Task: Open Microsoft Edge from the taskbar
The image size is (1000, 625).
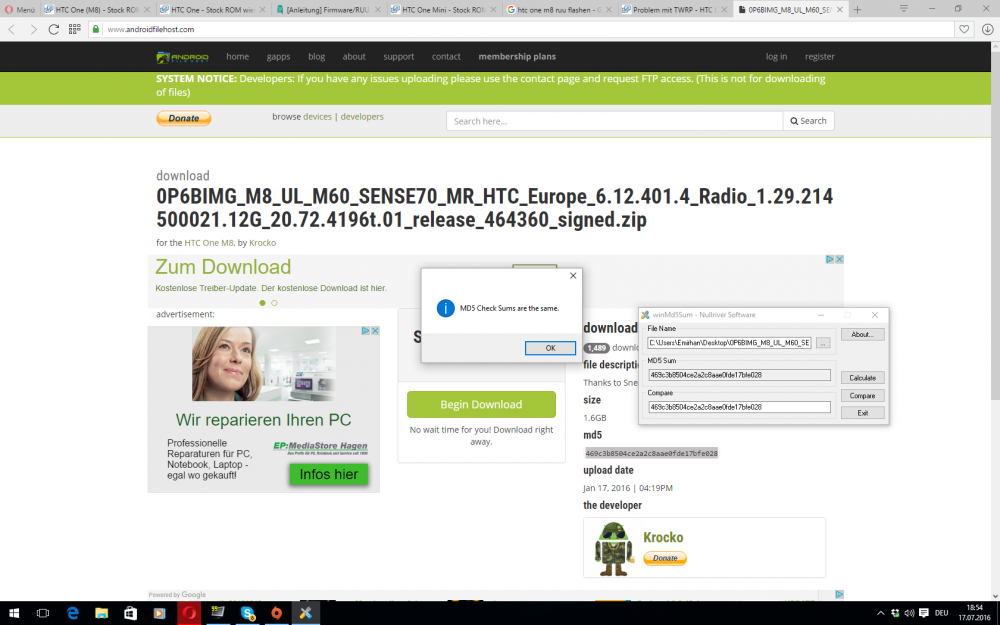Action: click(72, 613)
